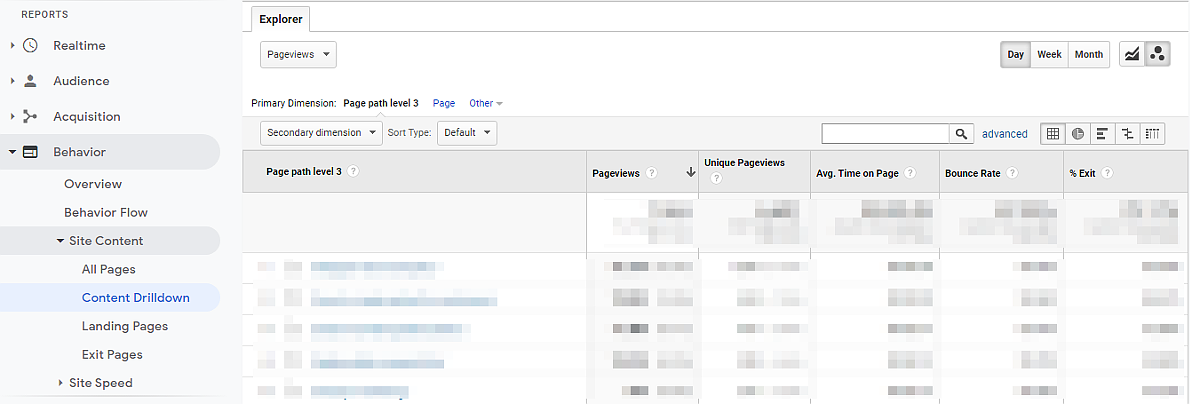
Task: Expand the Audience section arrow
Action: pyautogui.click(x=12, y=81)
